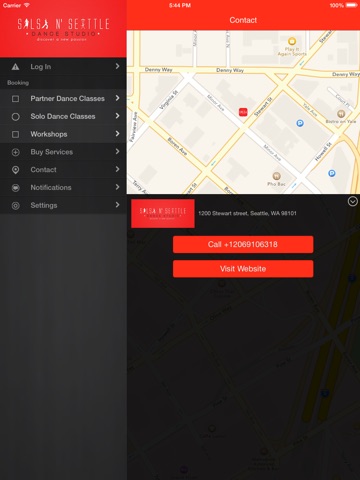
Task: Open the Buy Services chevron arrow
Action: coord(117,152)
